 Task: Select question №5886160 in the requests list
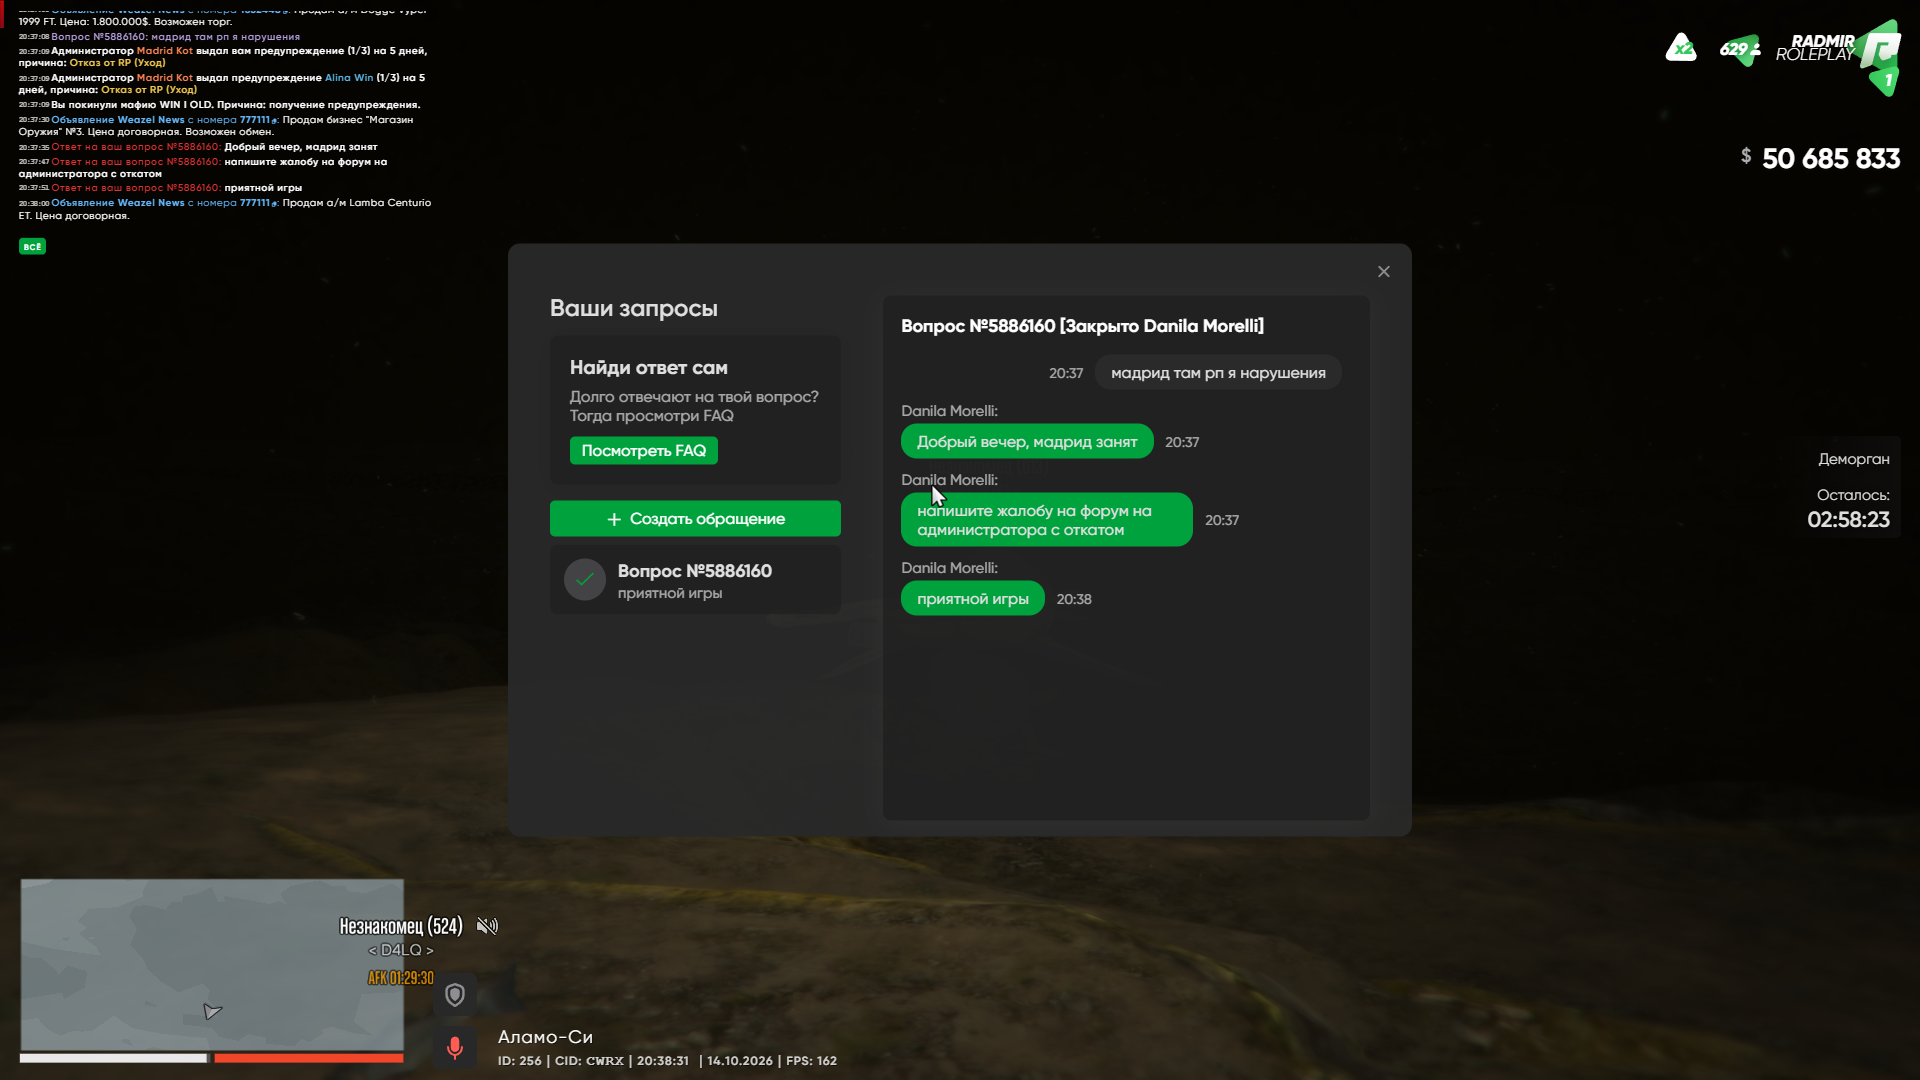(695, 581)
